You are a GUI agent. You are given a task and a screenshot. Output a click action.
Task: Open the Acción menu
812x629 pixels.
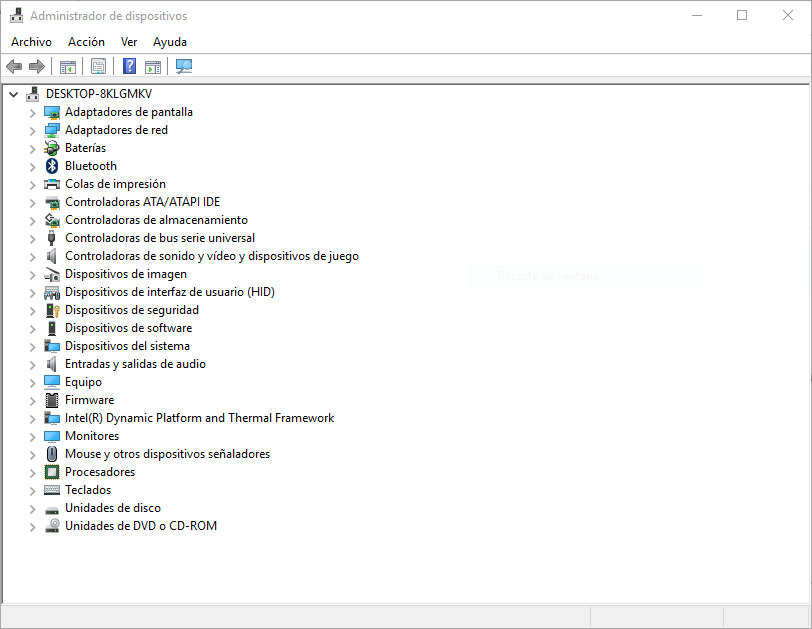[86, 42]
